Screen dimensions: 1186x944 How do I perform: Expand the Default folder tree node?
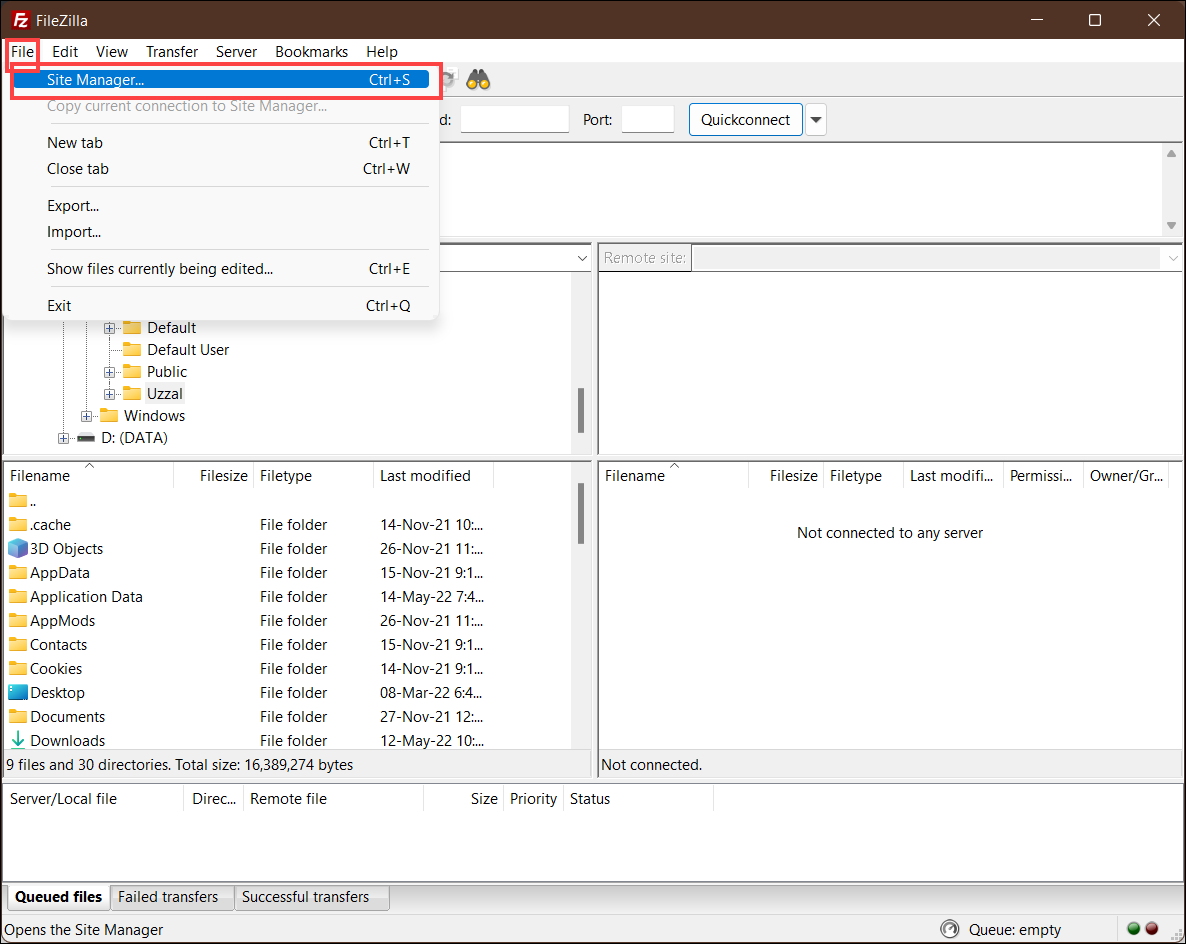click(x=110, y=328)
